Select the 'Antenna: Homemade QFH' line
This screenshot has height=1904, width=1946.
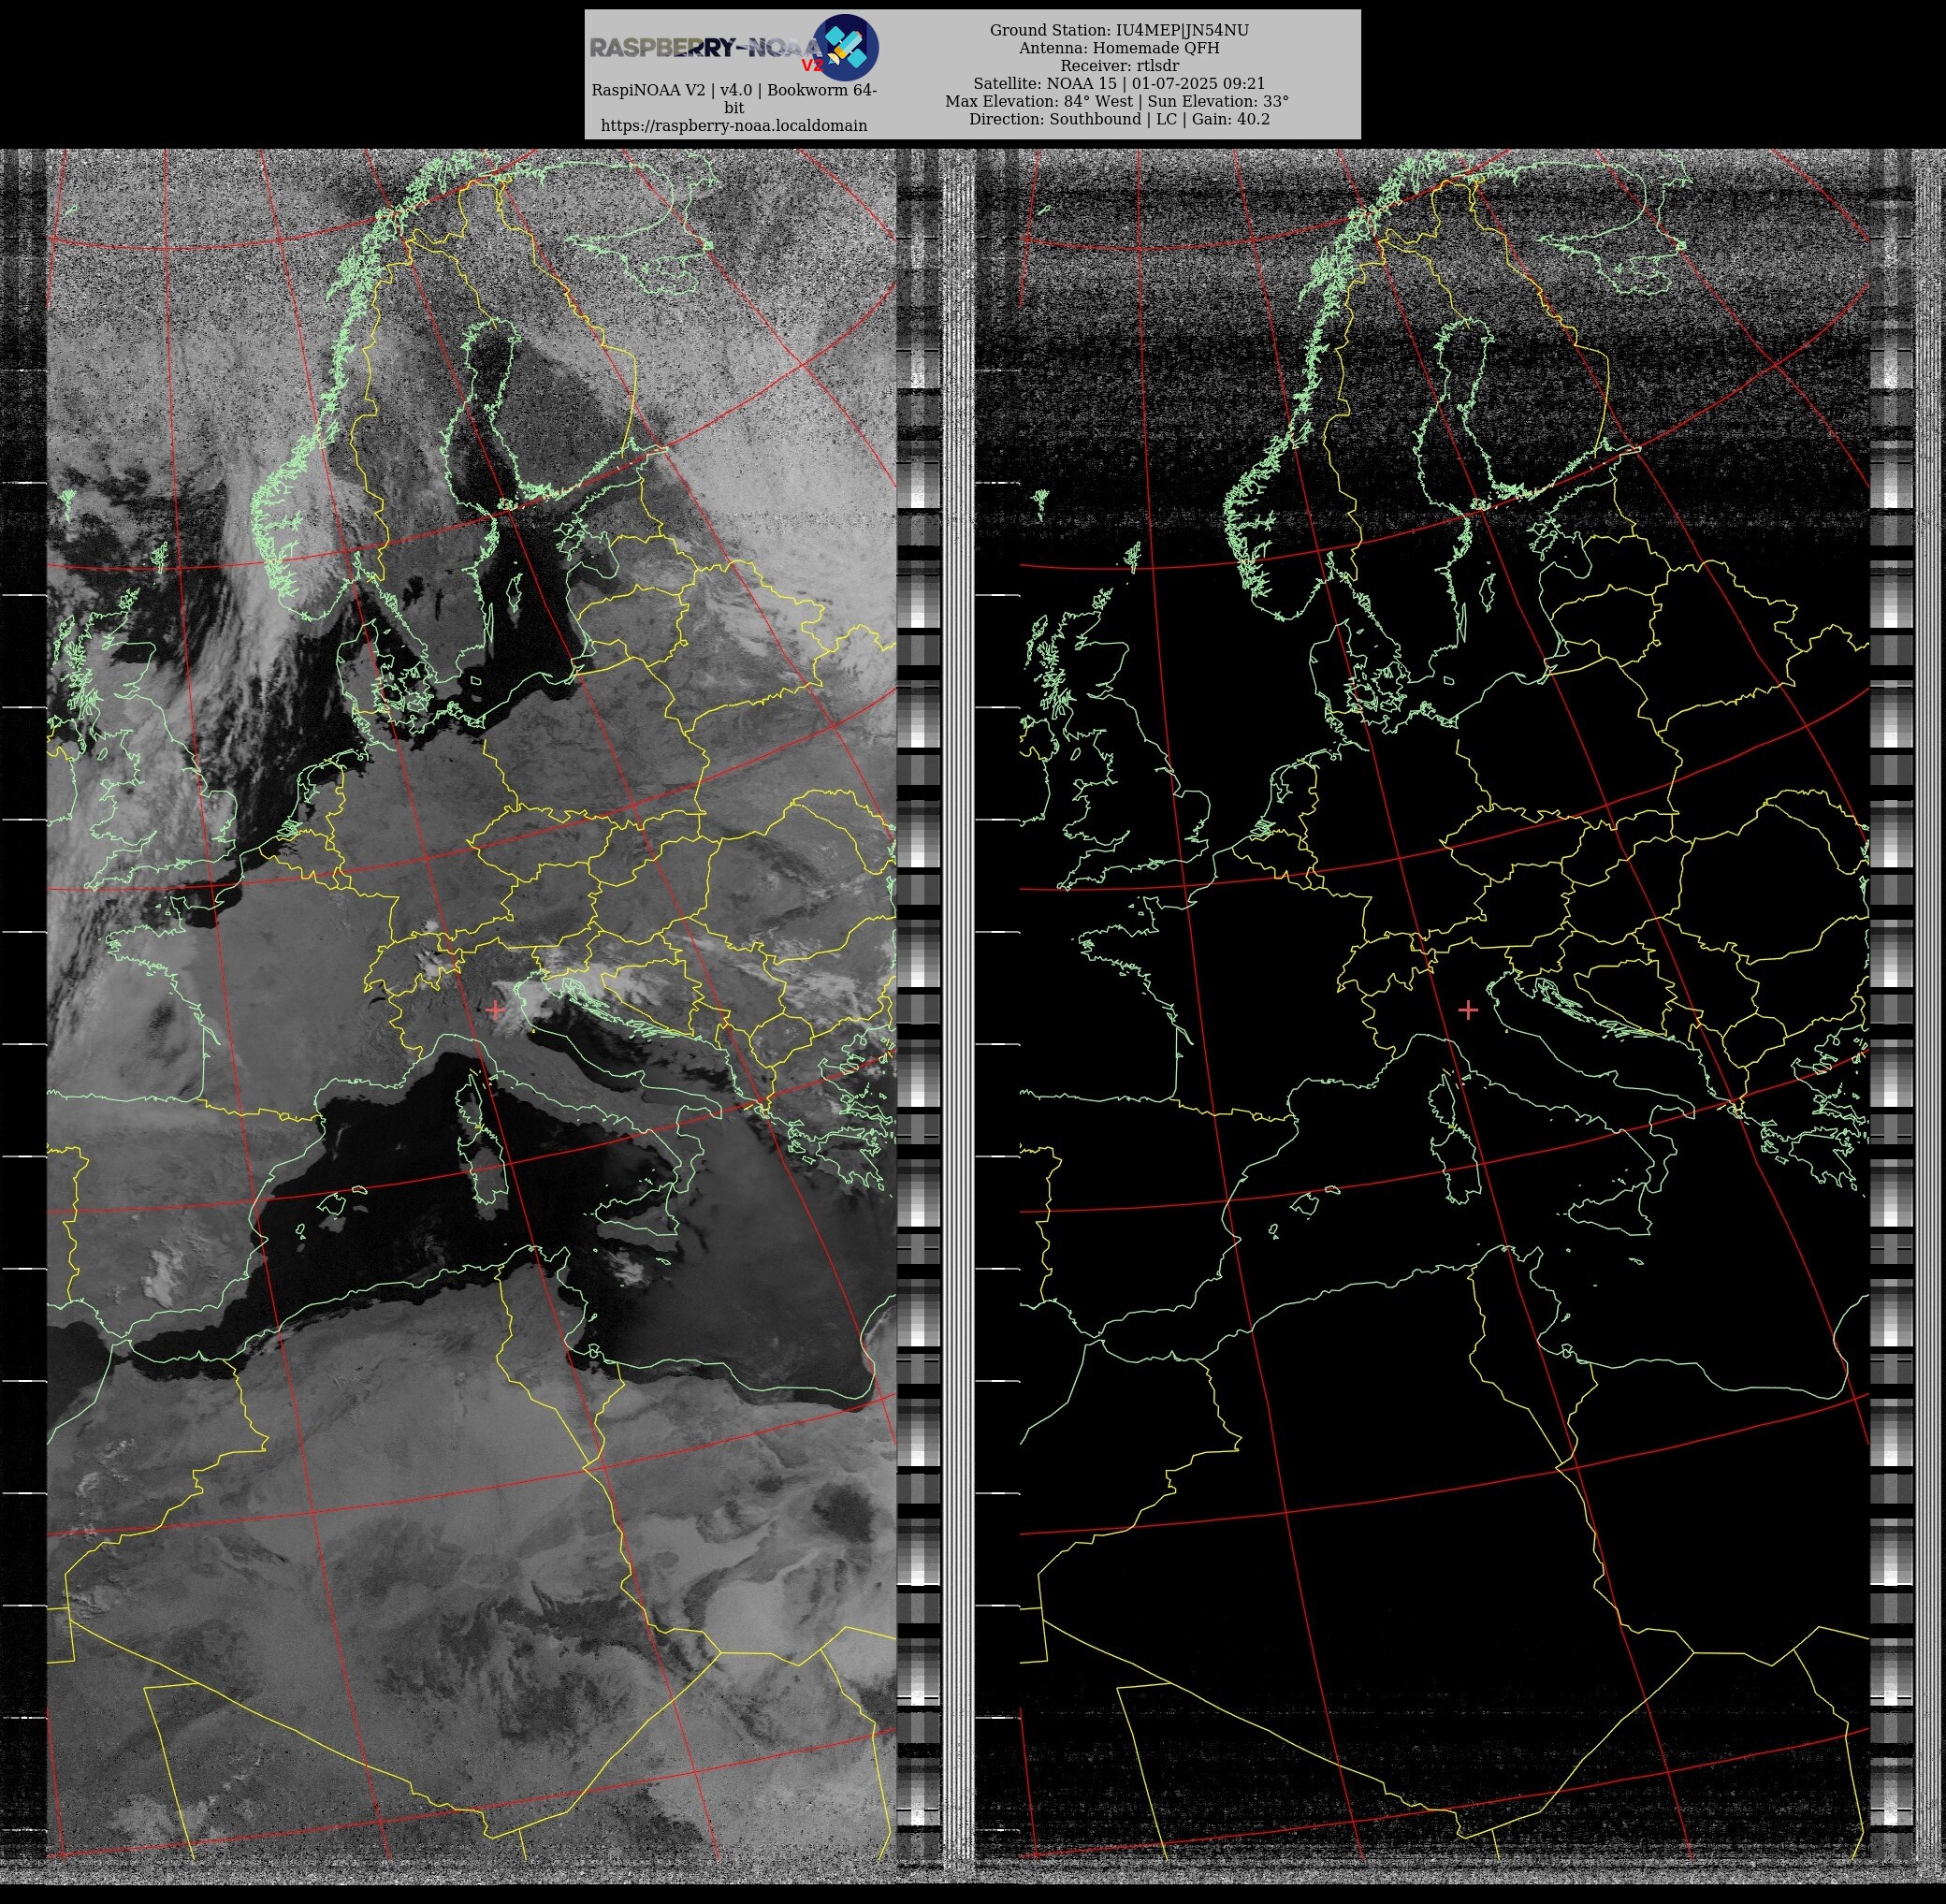[1119, 48]
